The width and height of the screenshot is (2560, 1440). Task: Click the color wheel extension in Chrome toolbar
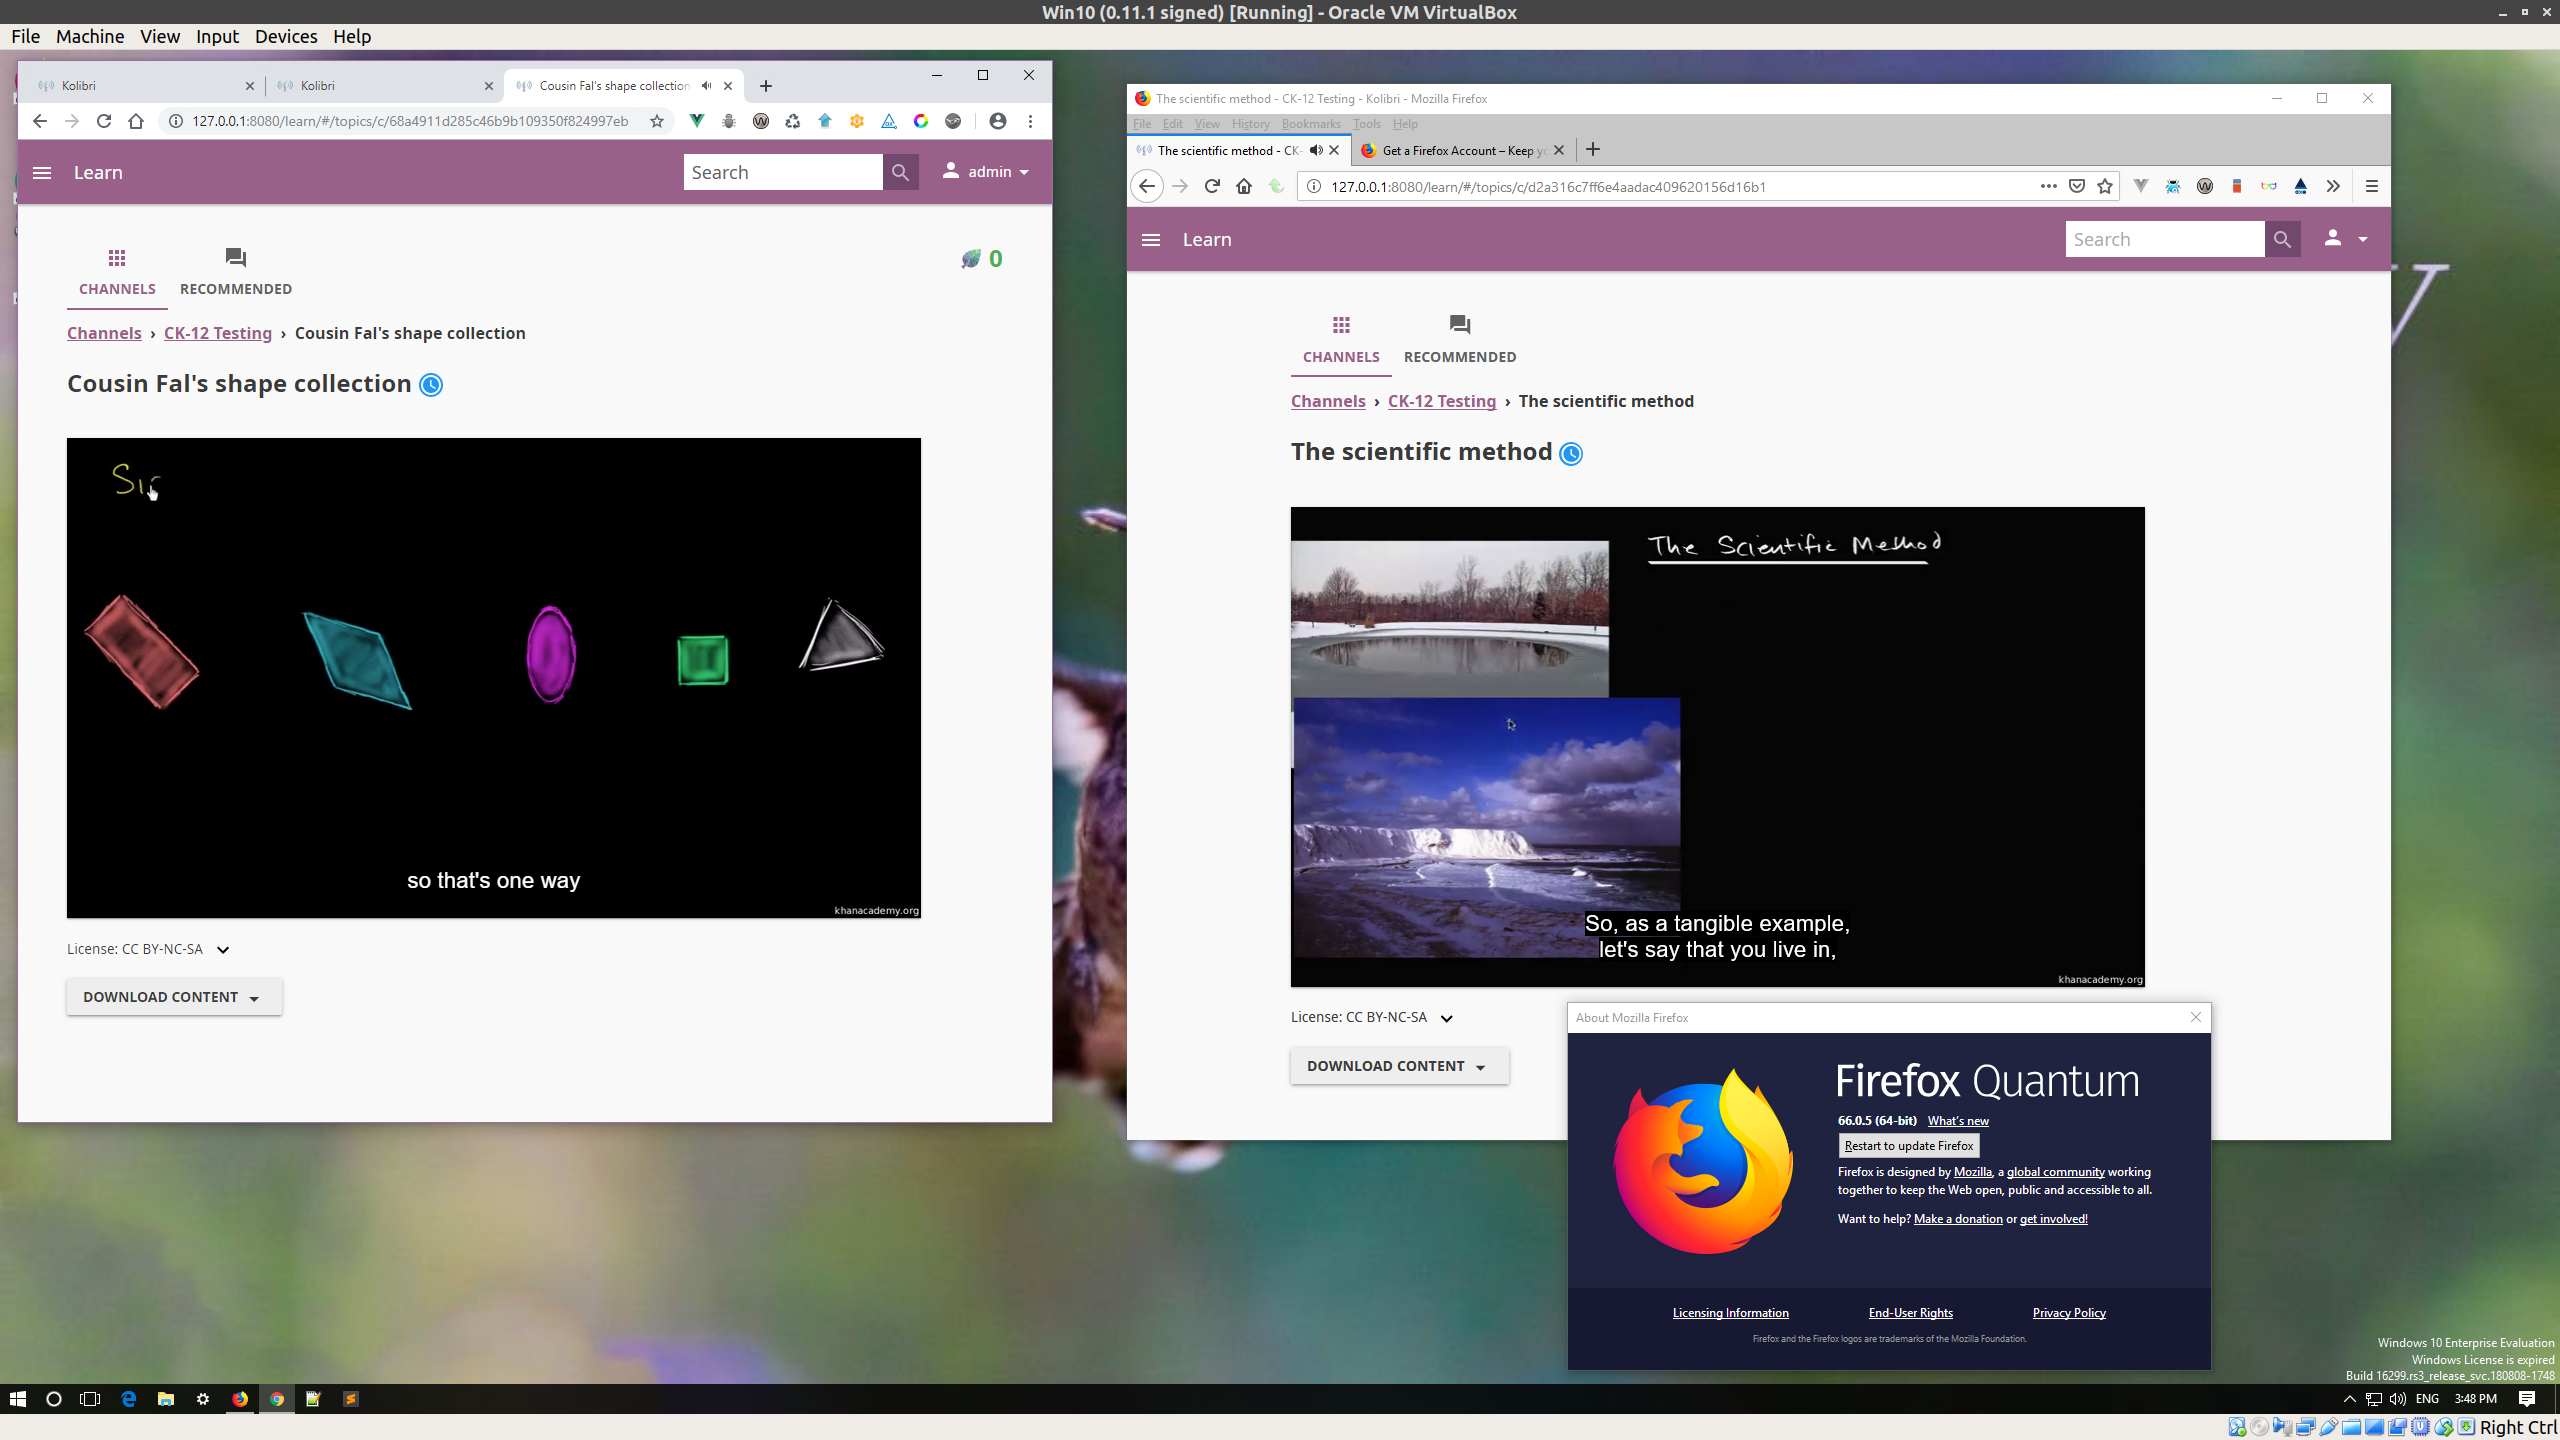click(919, 120)
